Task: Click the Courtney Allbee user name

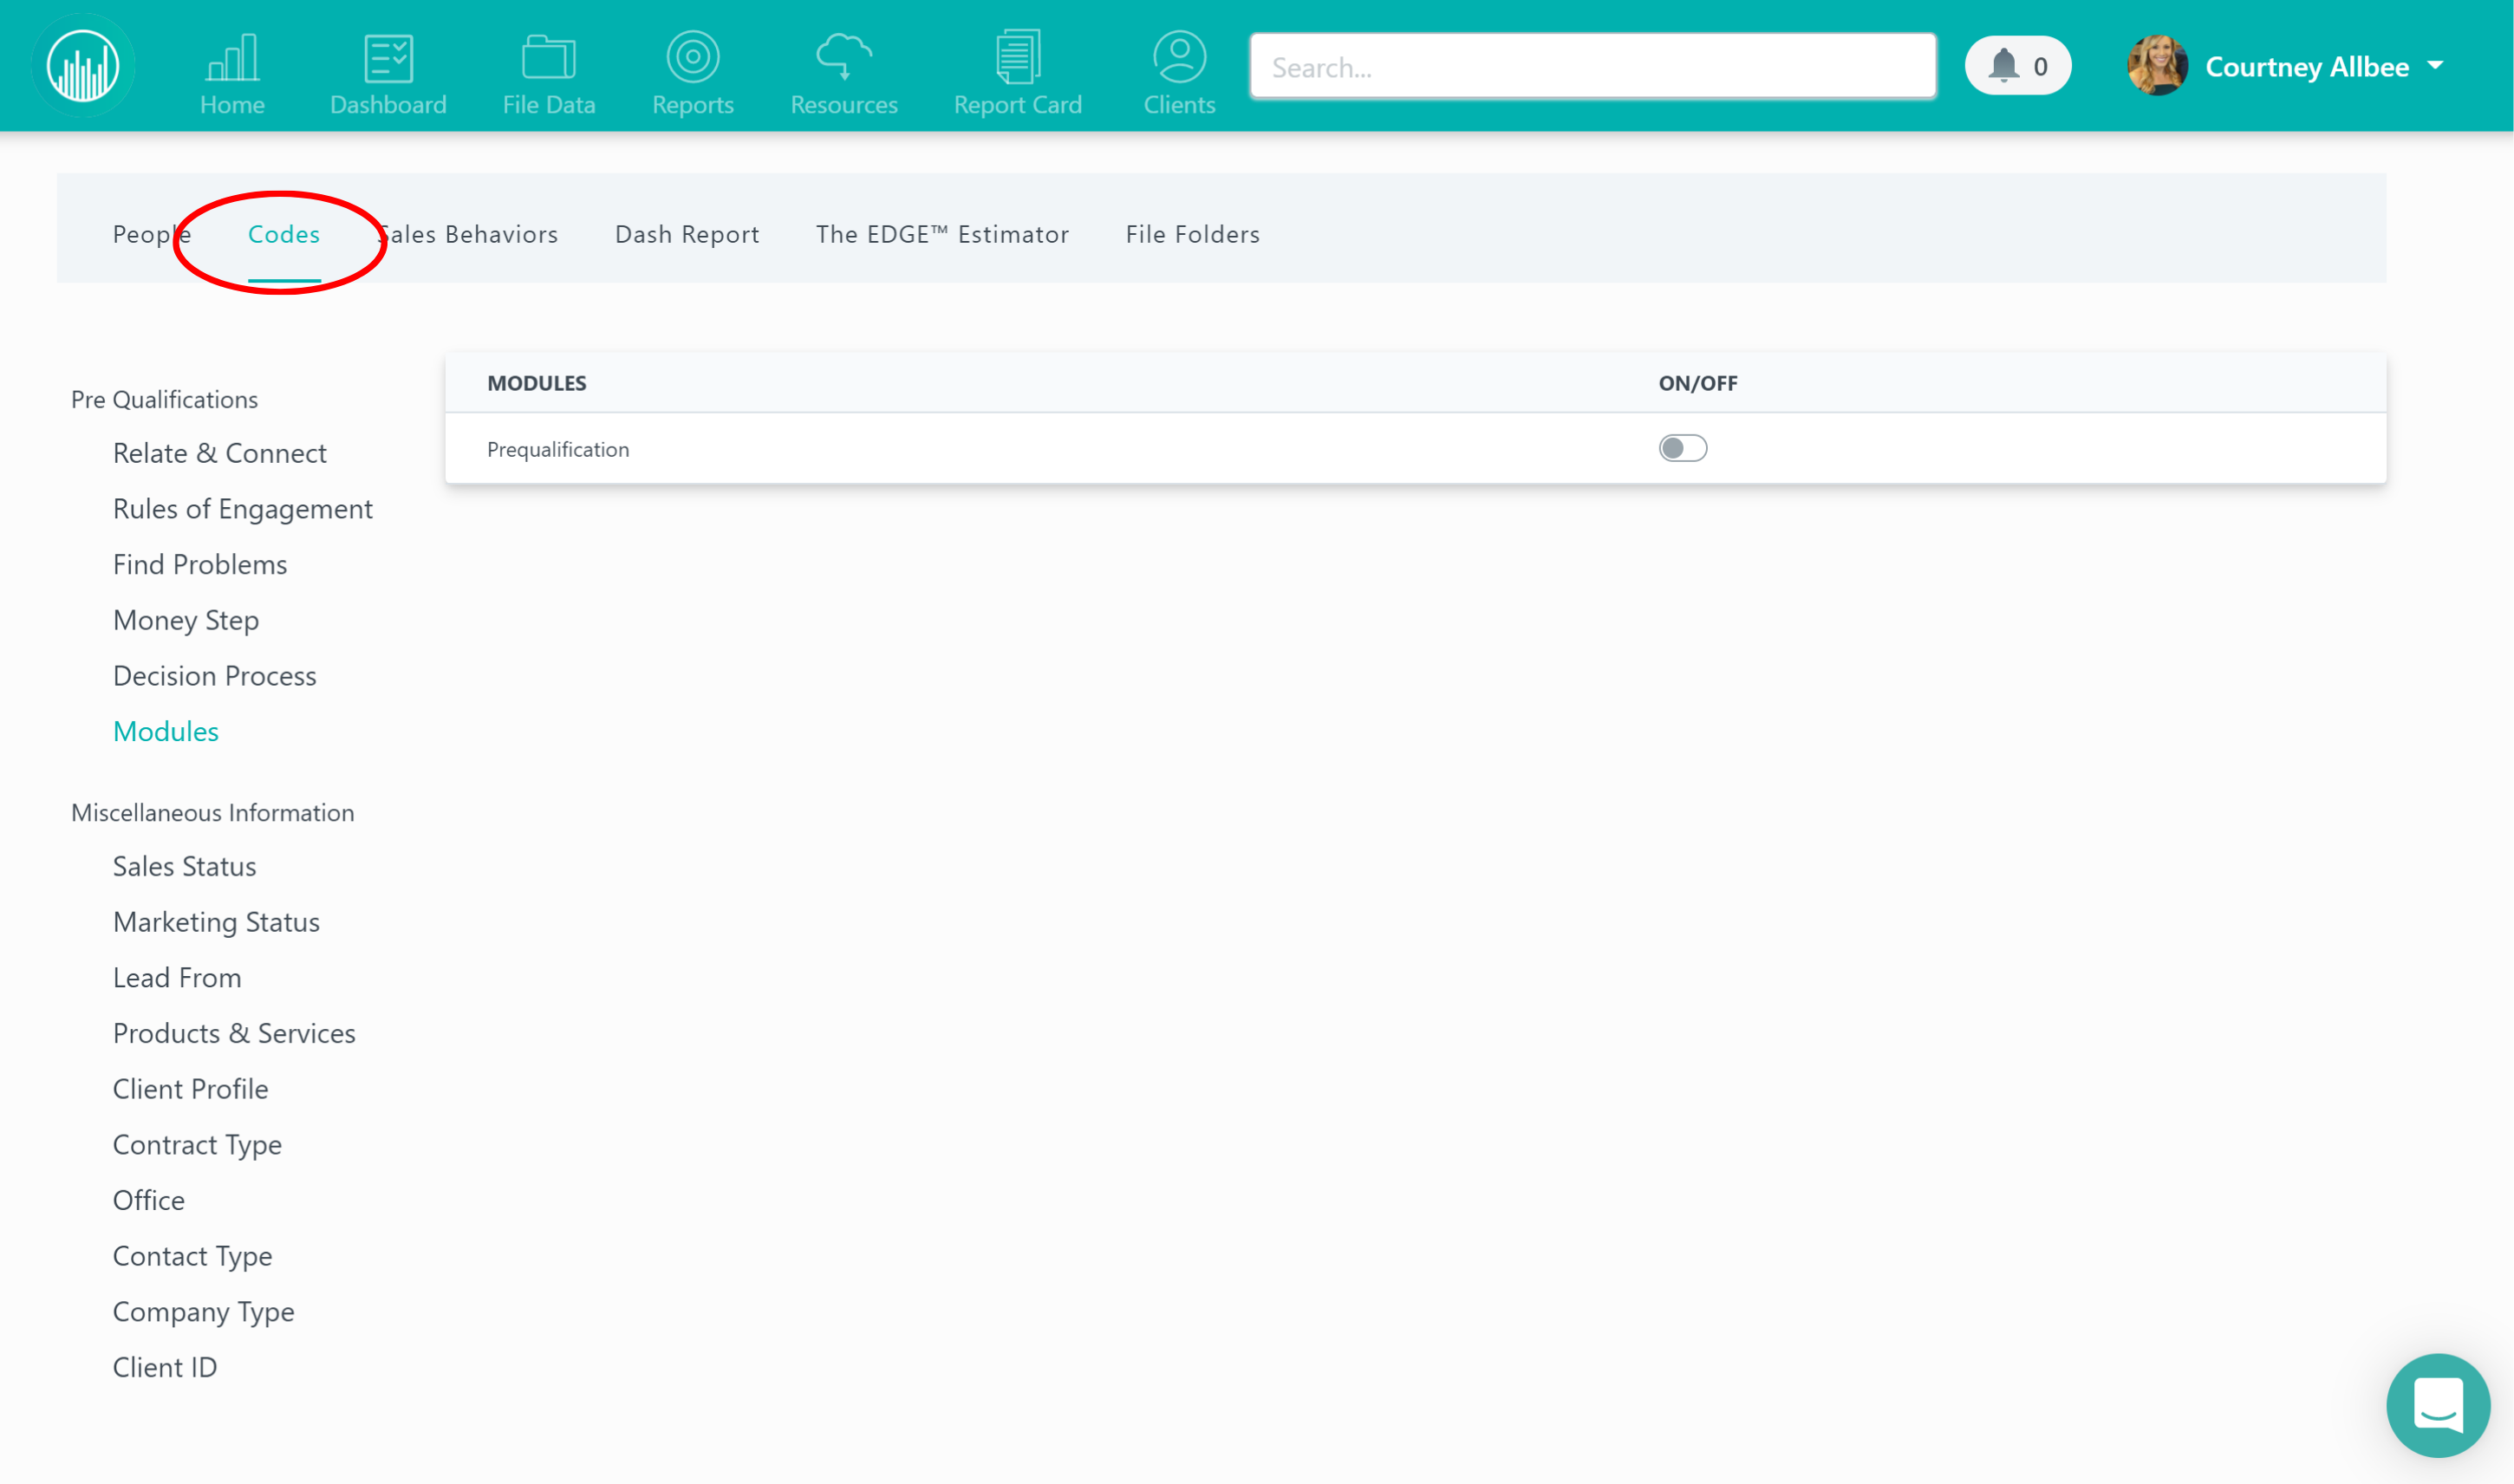Action: pyautogui.click(x=2306, y=67)
